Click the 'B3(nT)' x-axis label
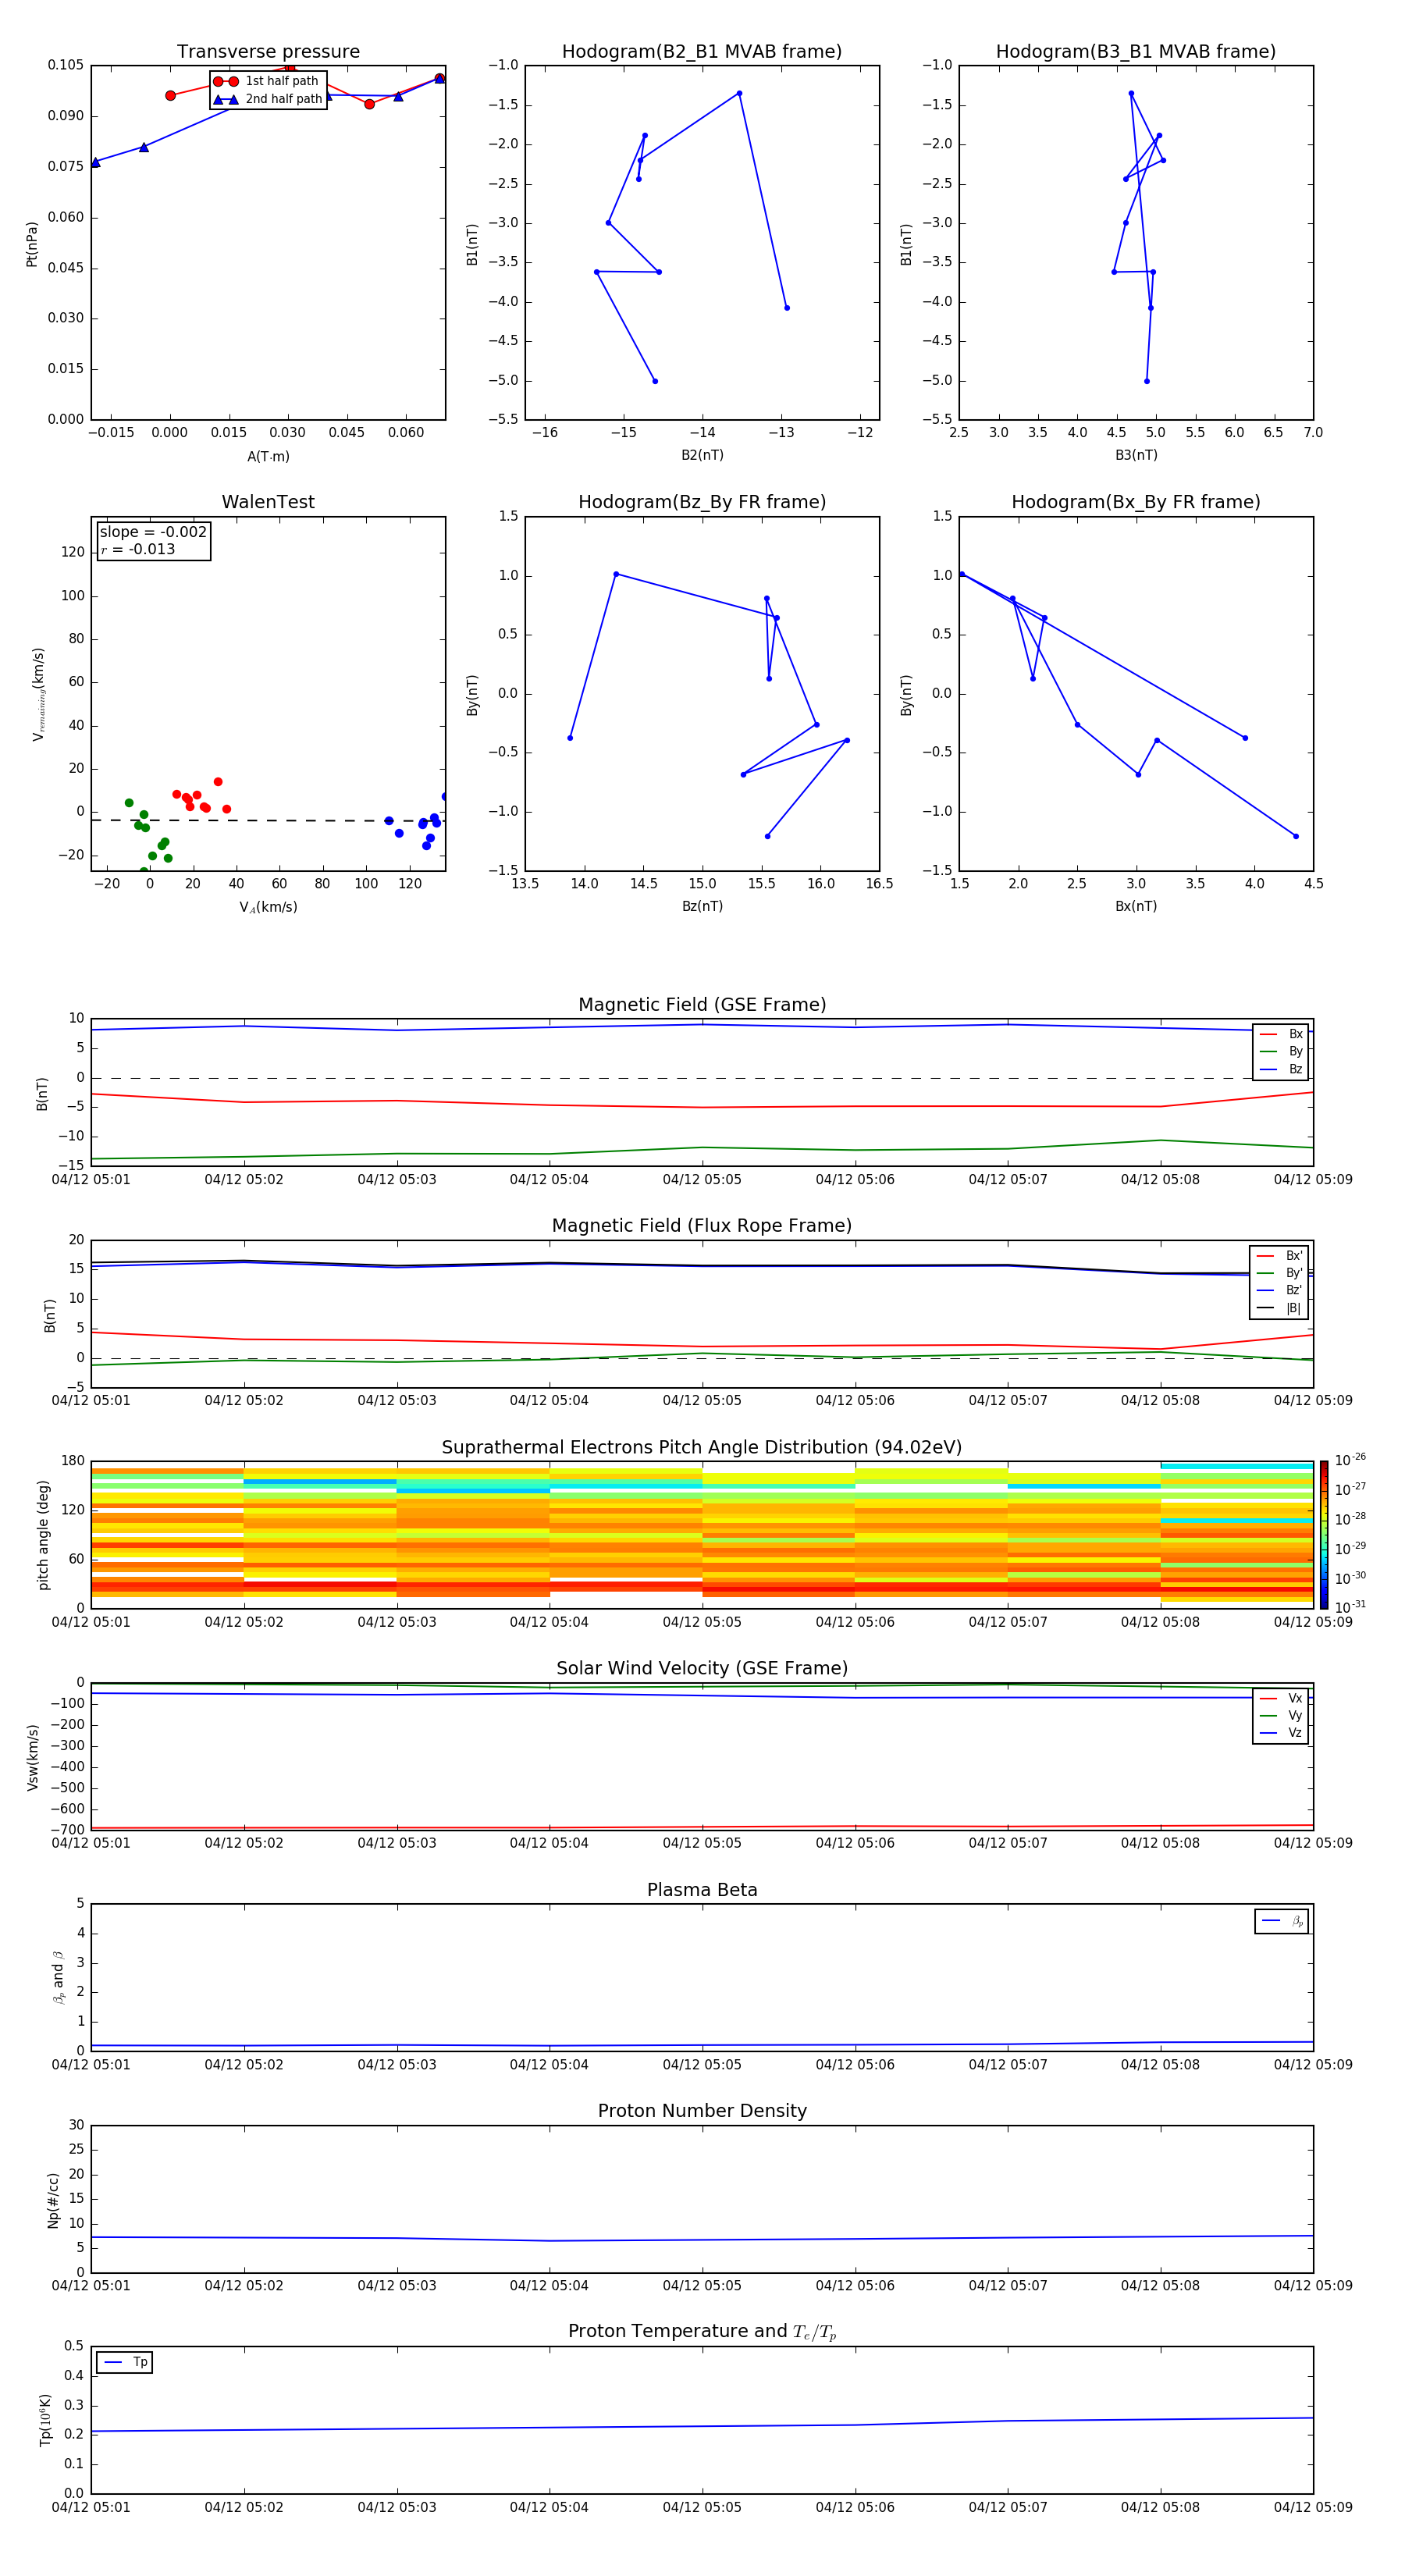Screen dimensions: 1405x2576 pyautogui.click(x=1136, y=456)
